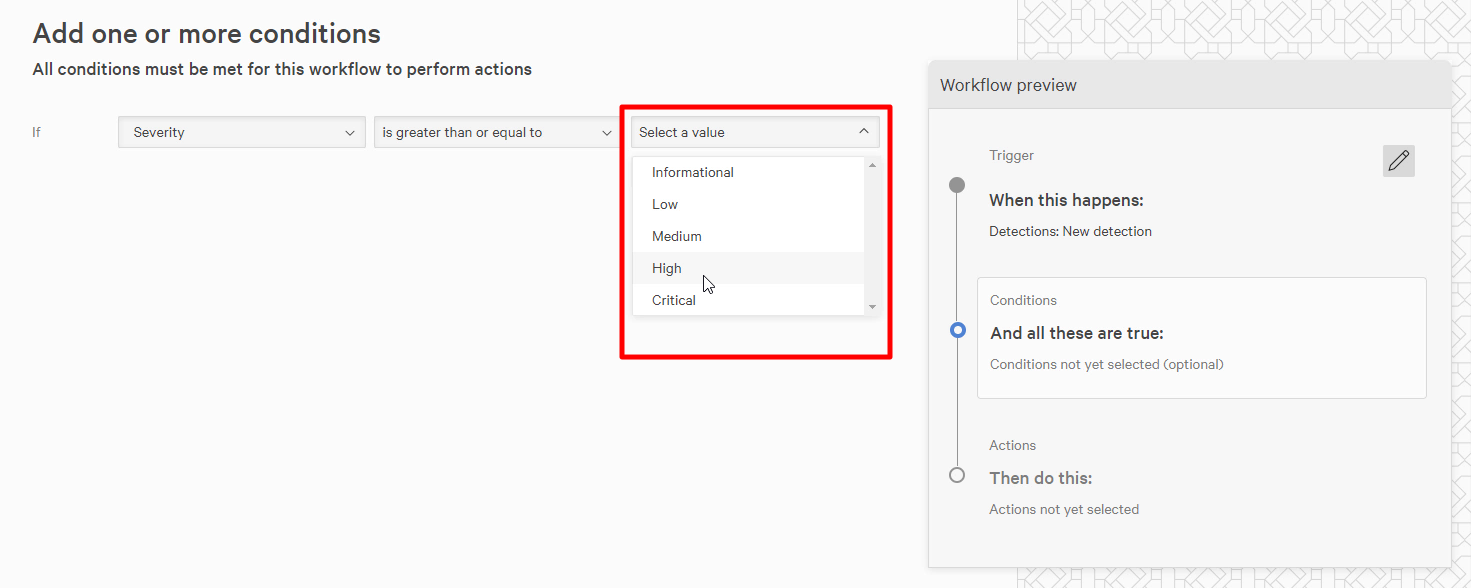Choose Low severity option

665,204
